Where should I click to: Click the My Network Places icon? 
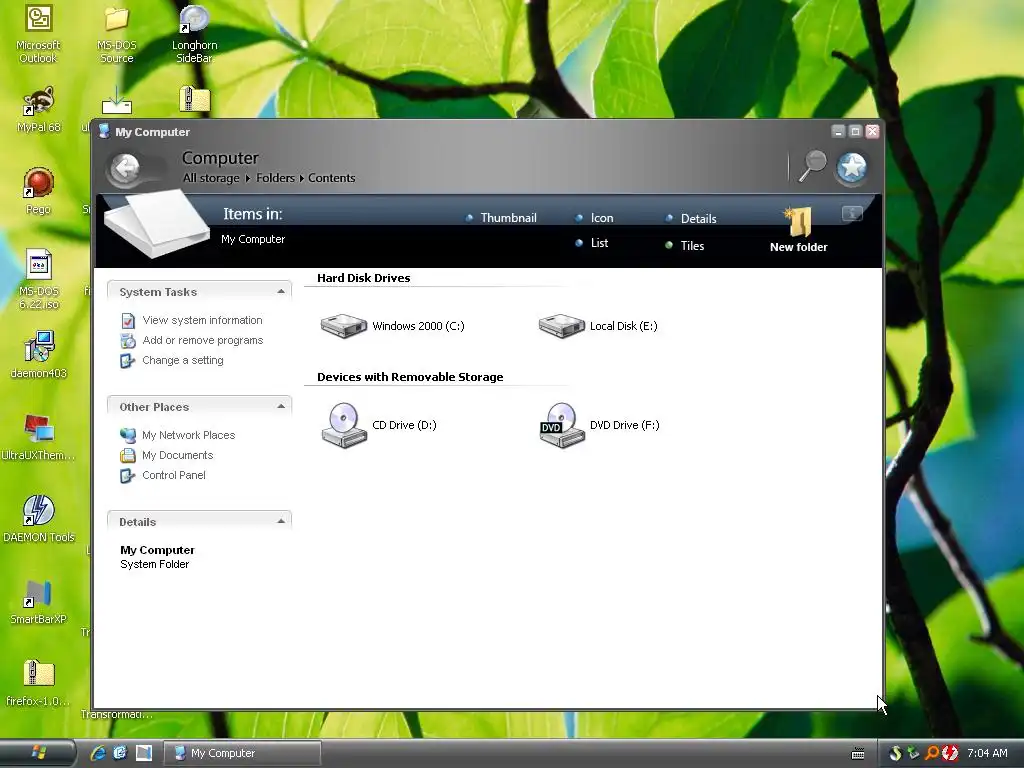[x=128, y=435]
